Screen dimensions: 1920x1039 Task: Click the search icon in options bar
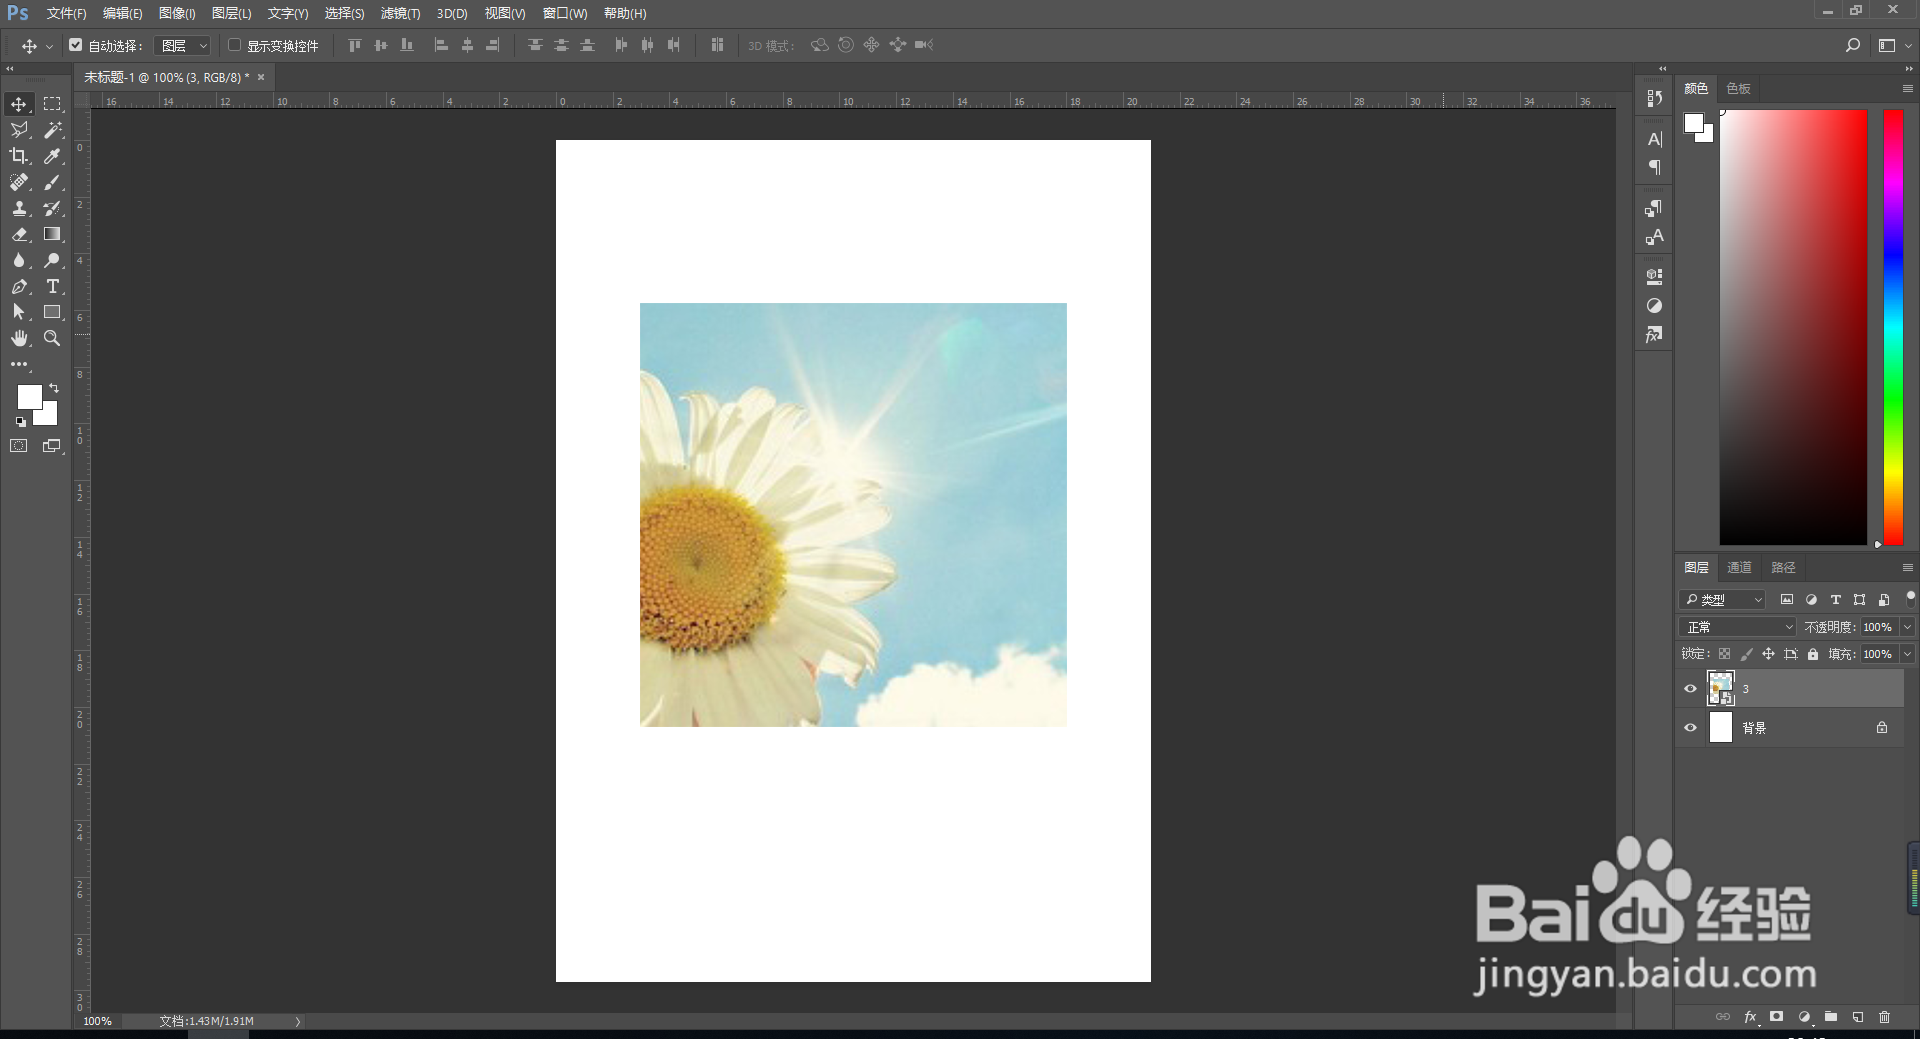coord(1852,45)
